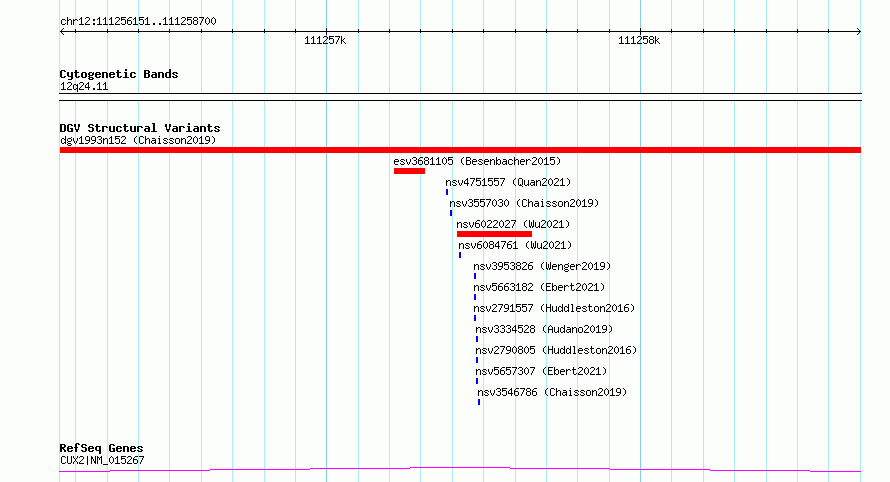Open the nsv6084761 (Wu2021) variant label
Image resolution: width=890 pixels, height=482 pixels.
[x=515, y=245]
